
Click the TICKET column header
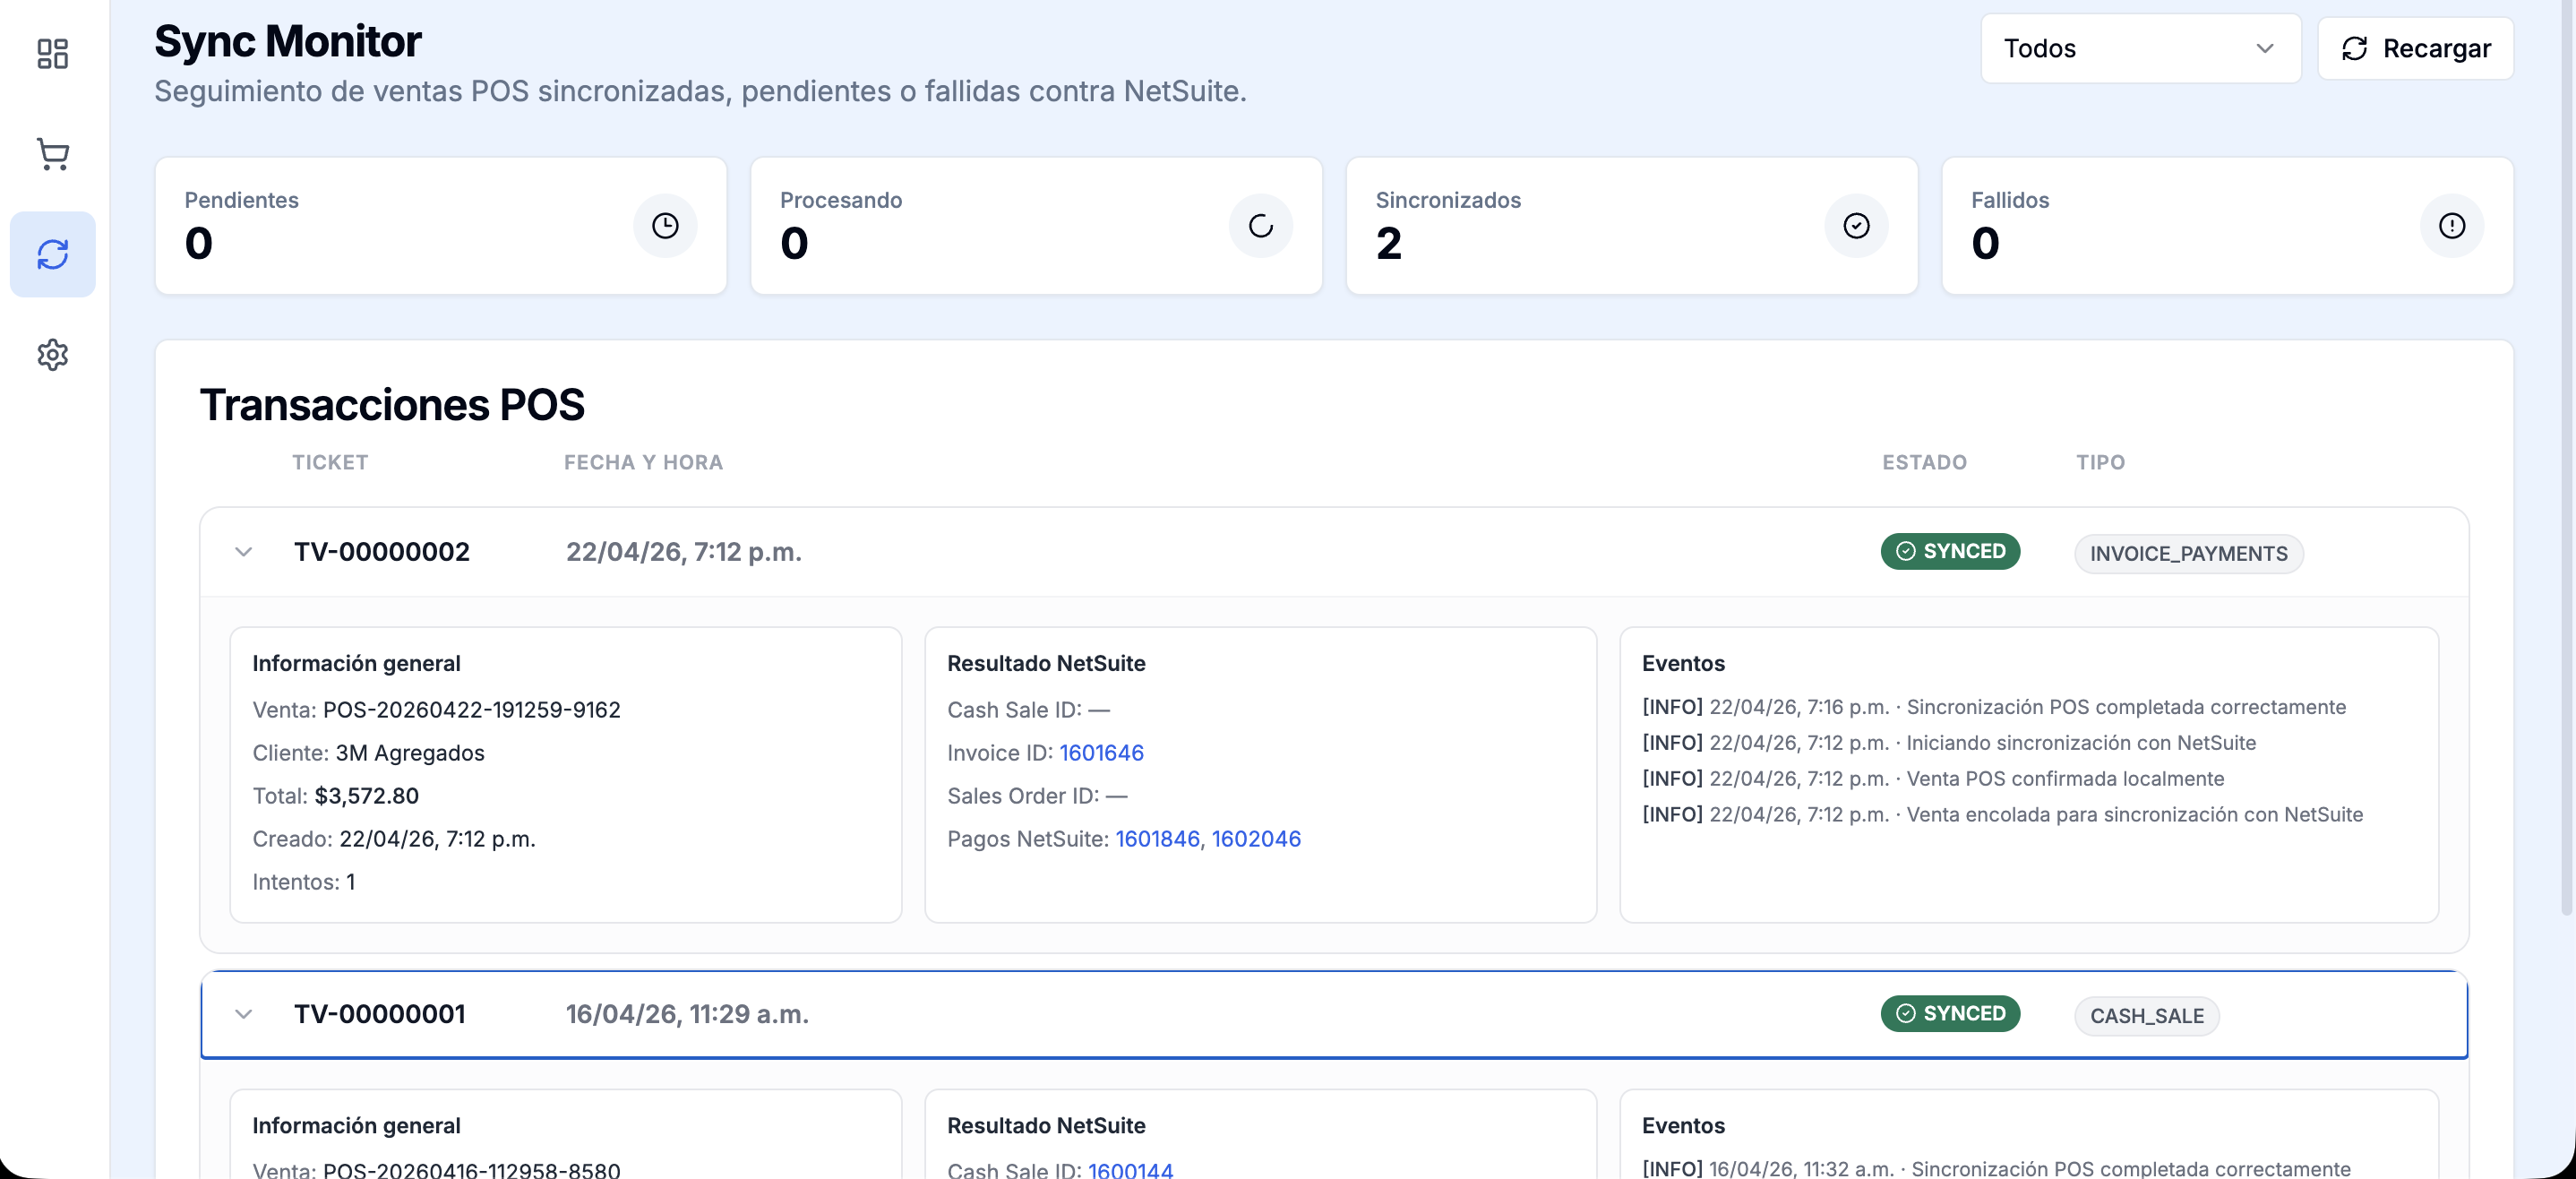point(330,462)
